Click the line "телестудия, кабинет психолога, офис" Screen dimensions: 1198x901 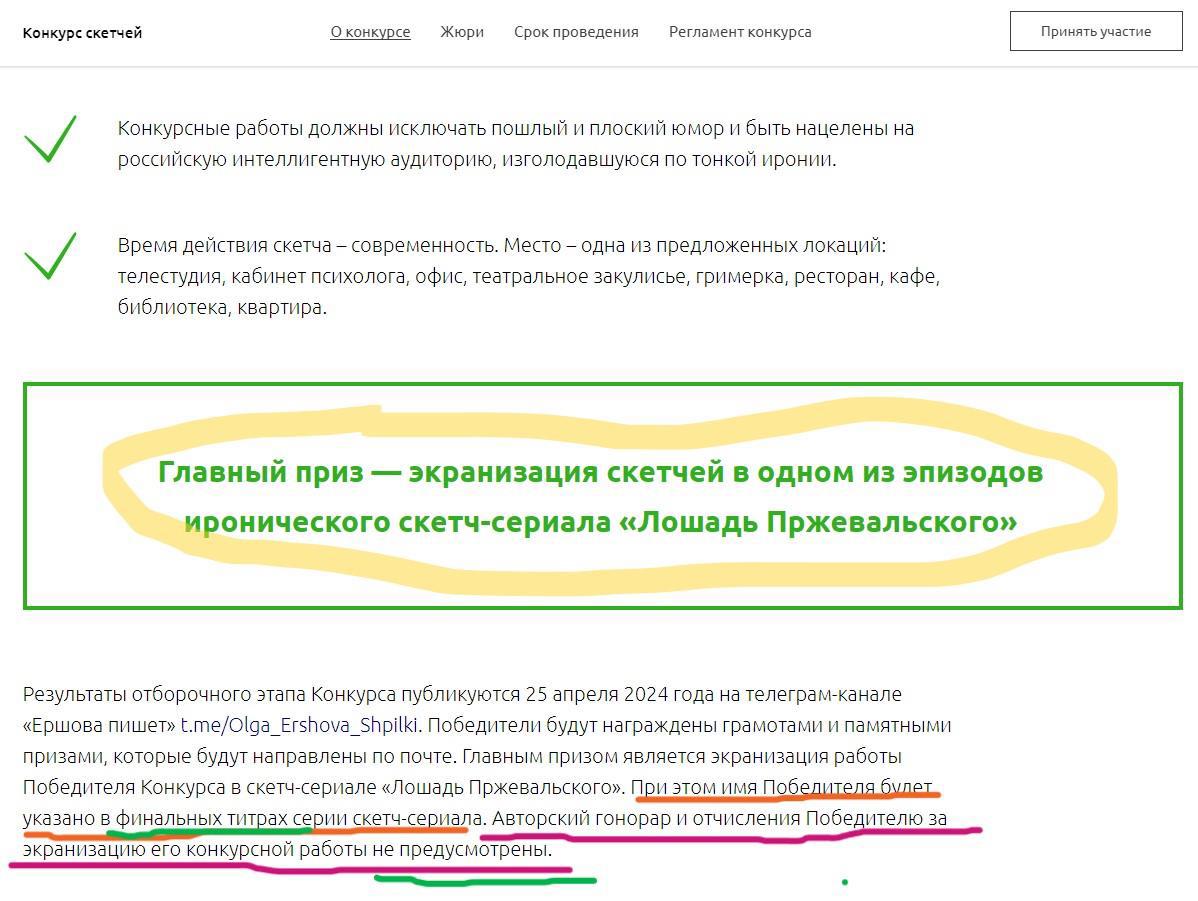coord(529,277)
